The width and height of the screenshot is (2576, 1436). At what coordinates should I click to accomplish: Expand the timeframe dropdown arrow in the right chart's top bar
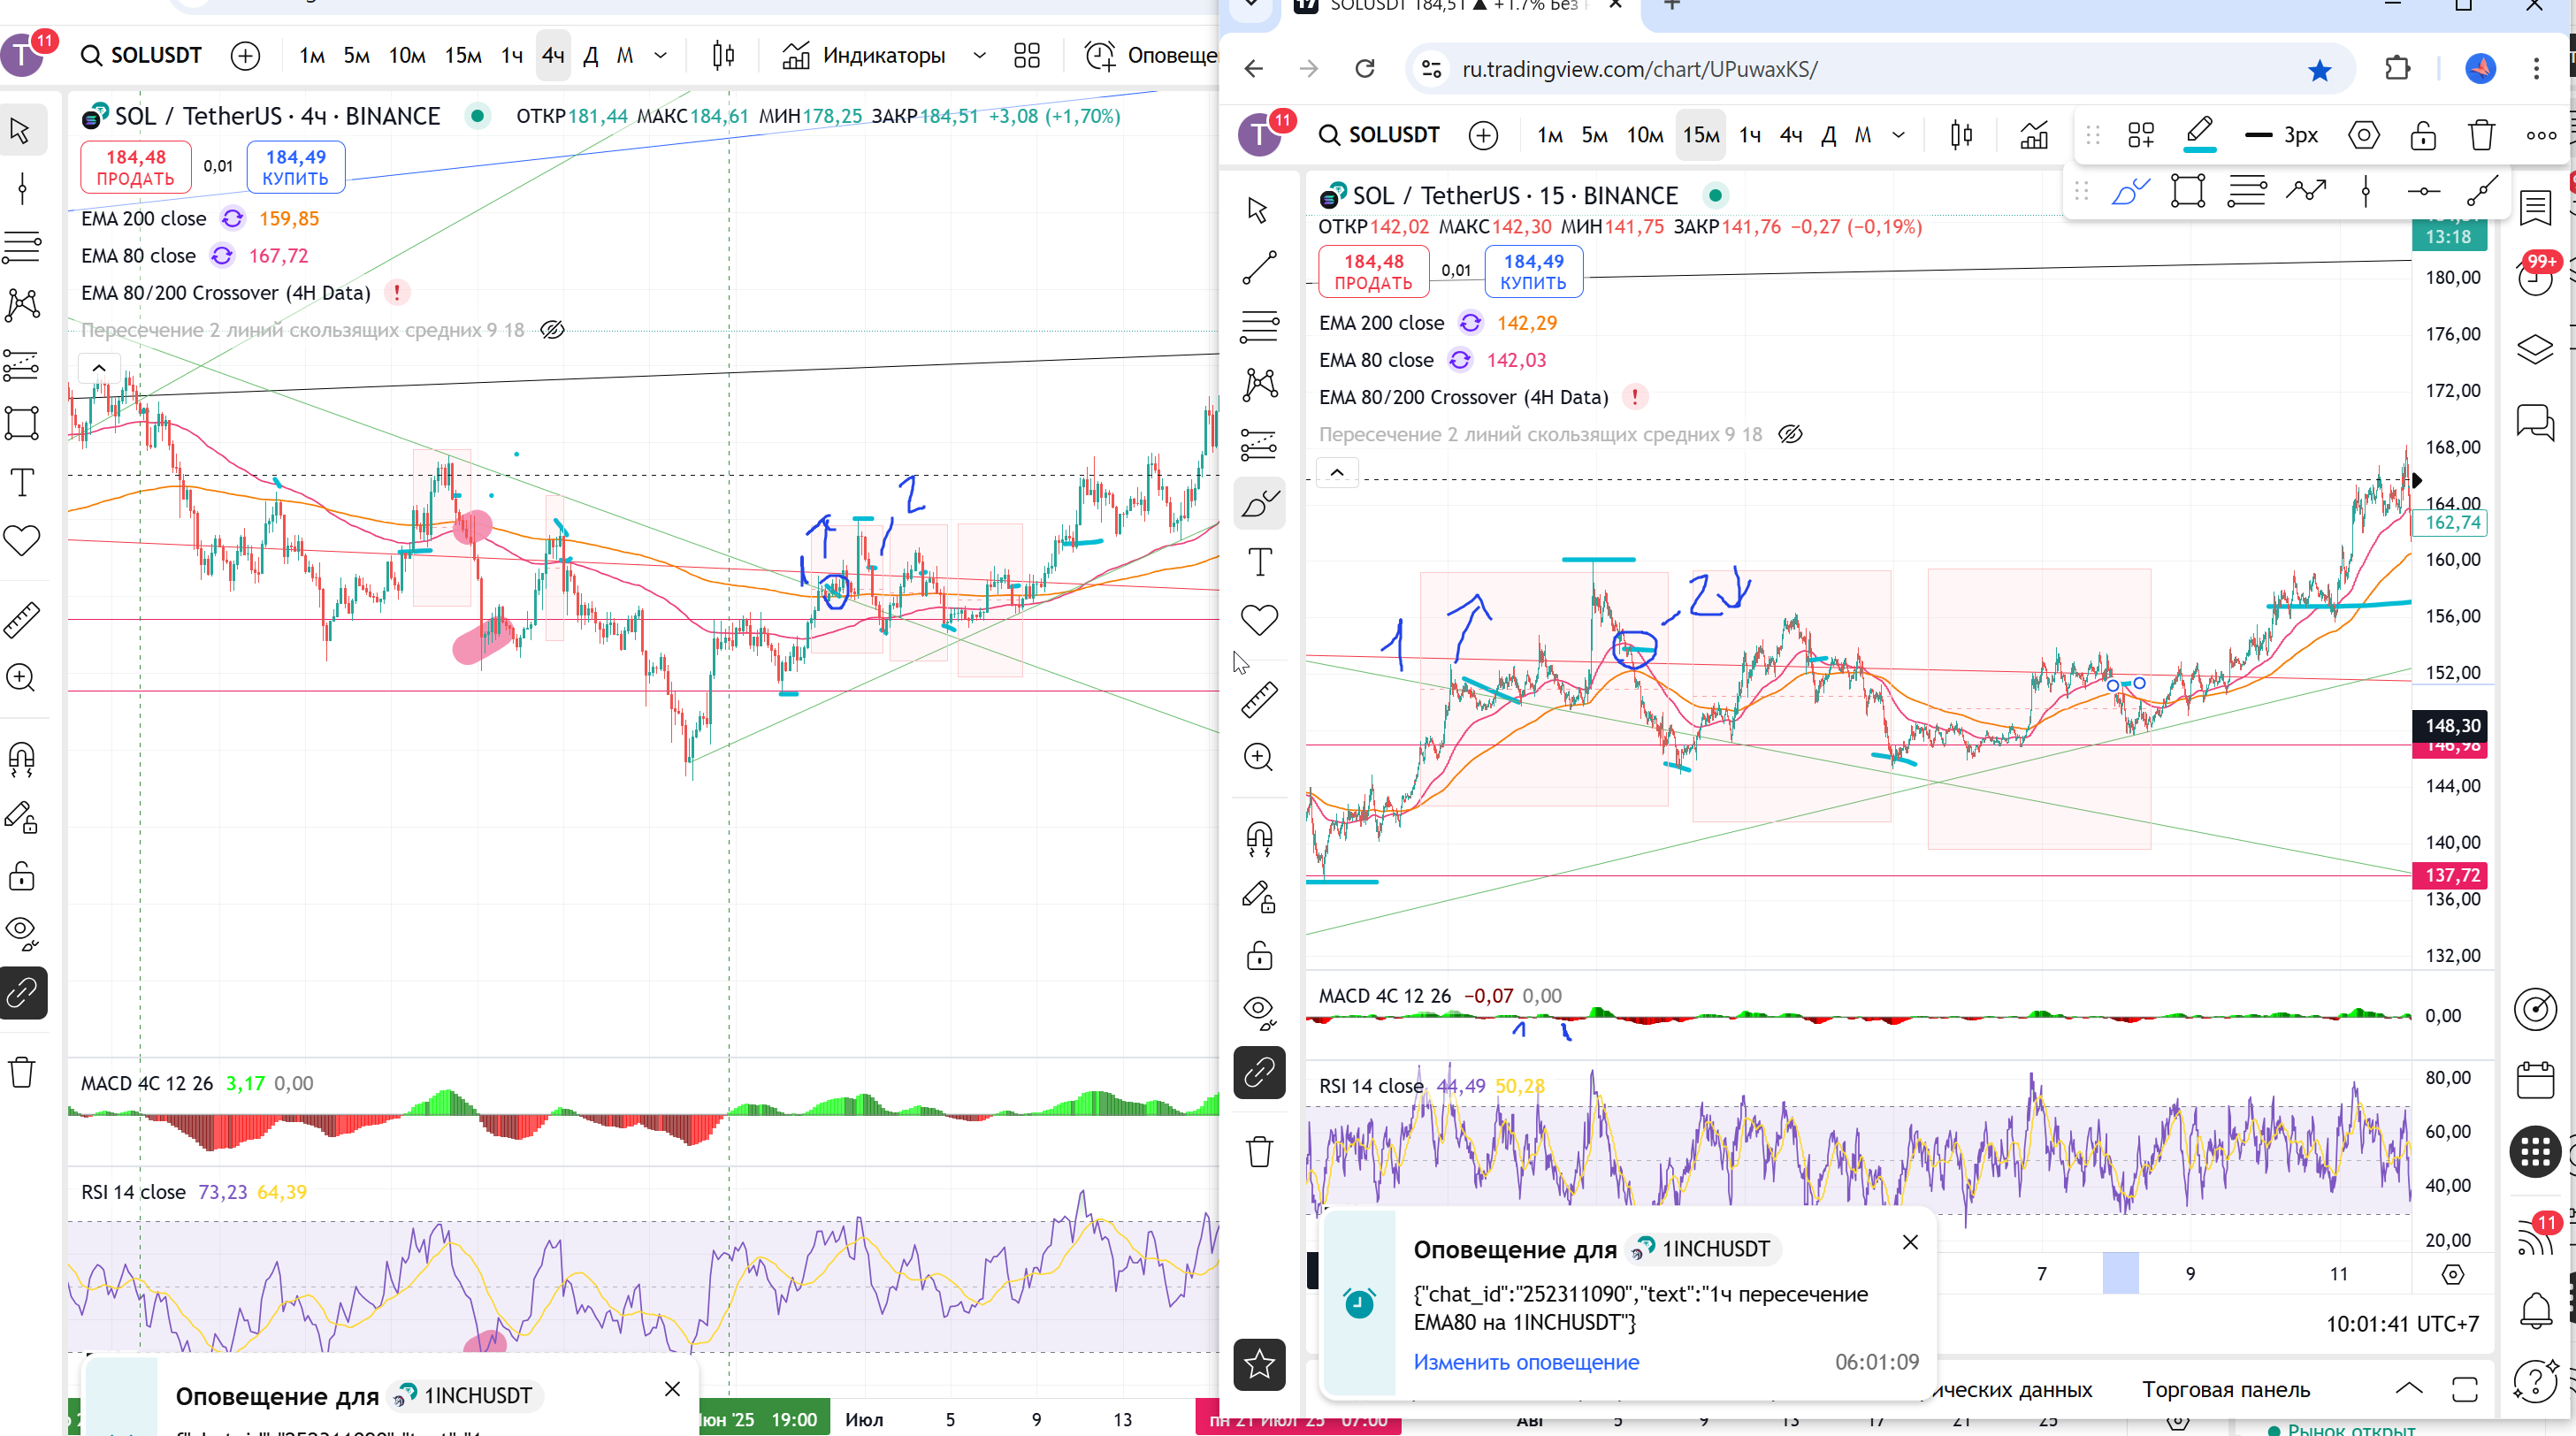tap(1898, 135)
